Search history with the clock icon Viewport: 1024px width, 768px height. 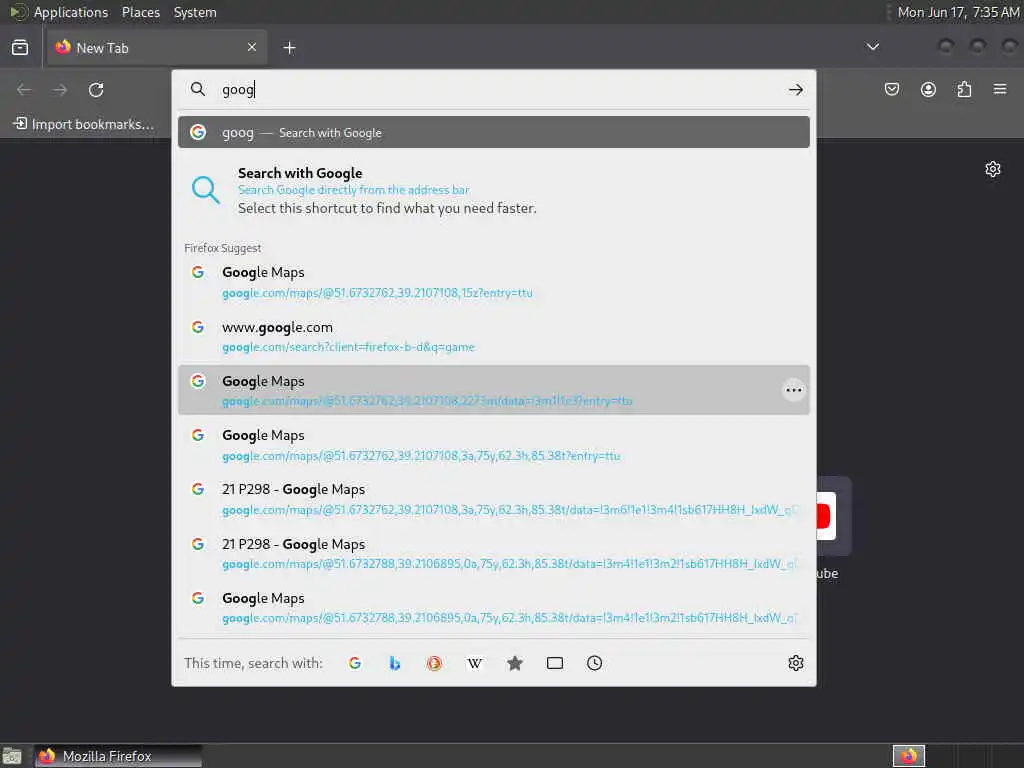[x=594, y=663]
